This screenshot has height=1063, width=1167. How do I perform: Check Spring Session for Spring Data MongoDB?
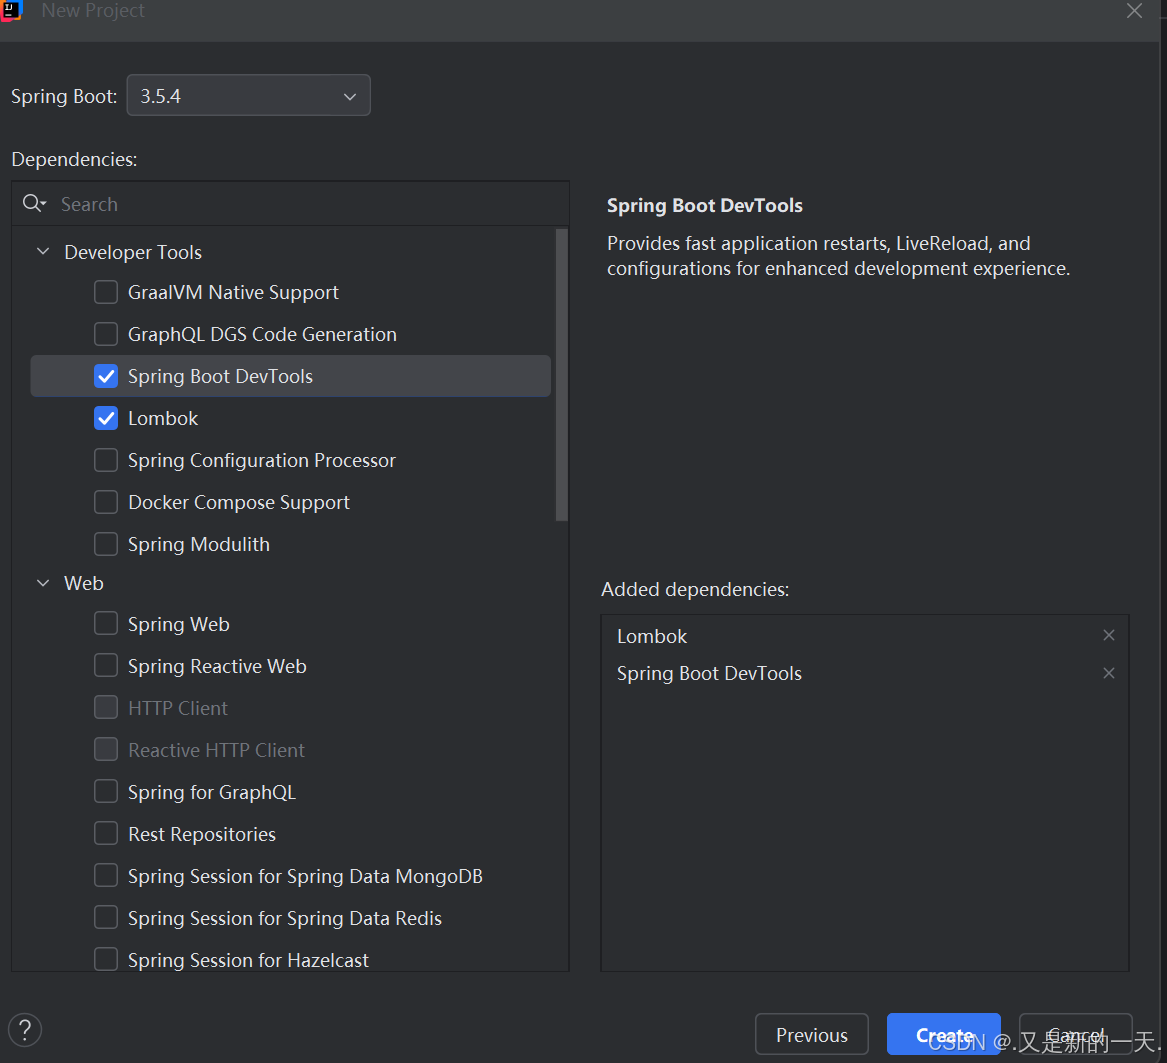(106, 875)
